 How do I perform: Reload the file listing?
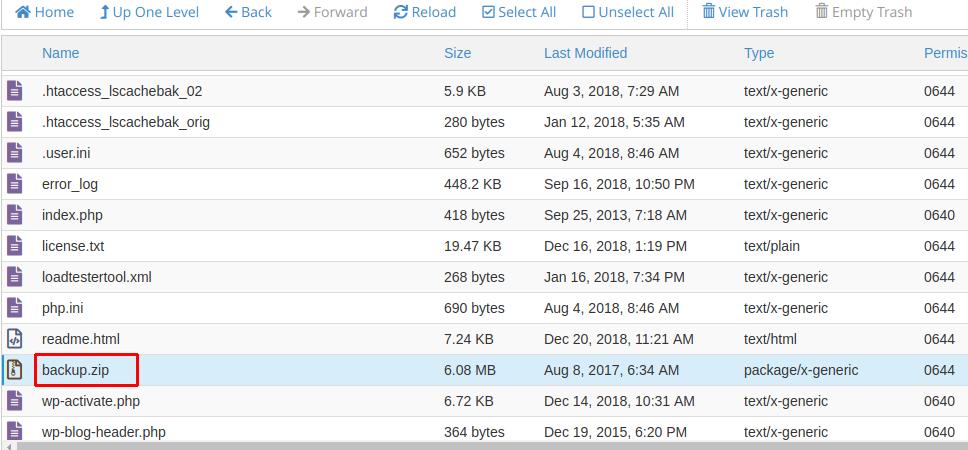pos(424,12)
